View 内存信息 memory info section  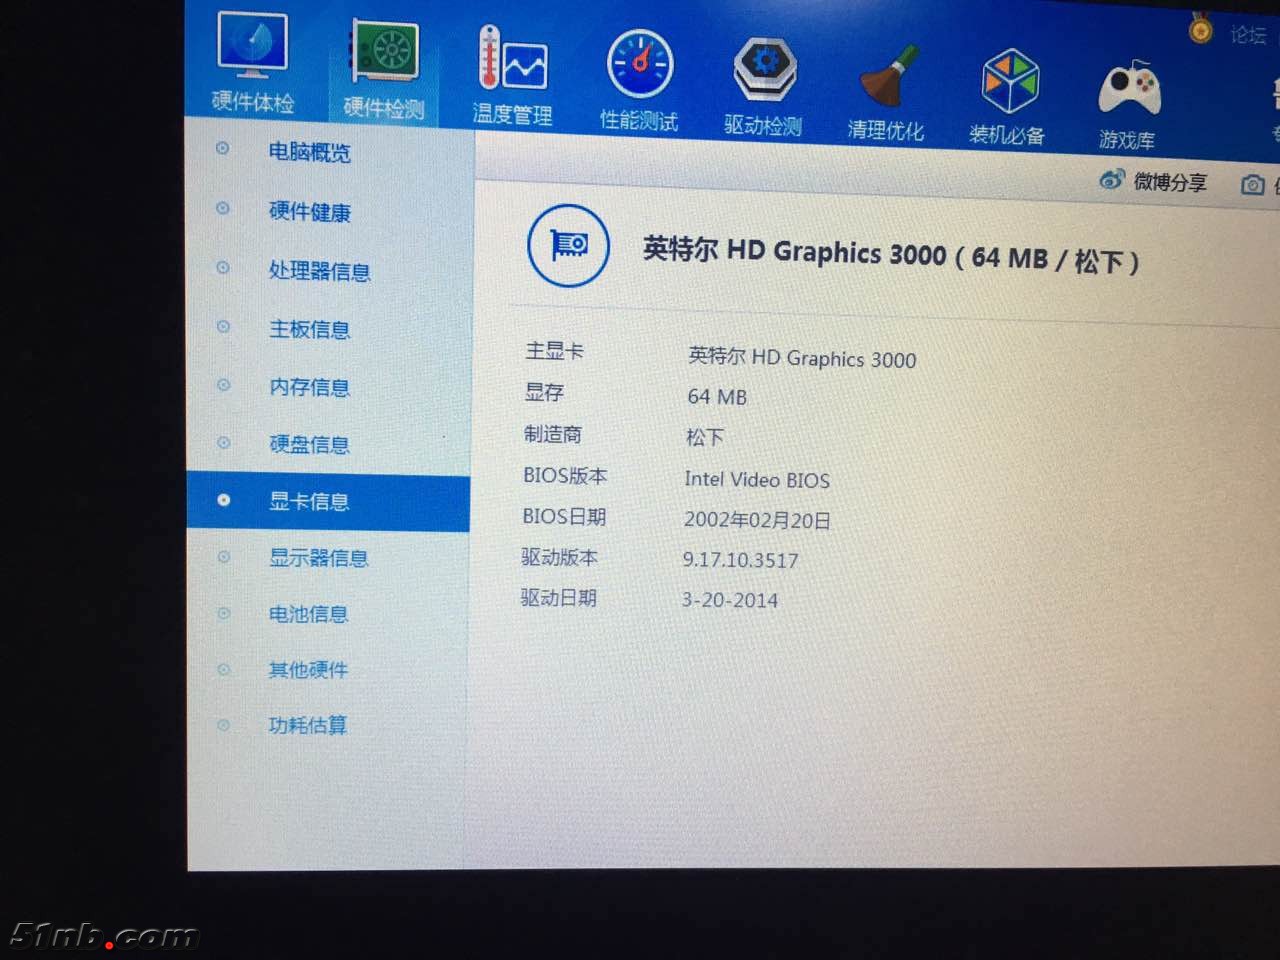309,387
